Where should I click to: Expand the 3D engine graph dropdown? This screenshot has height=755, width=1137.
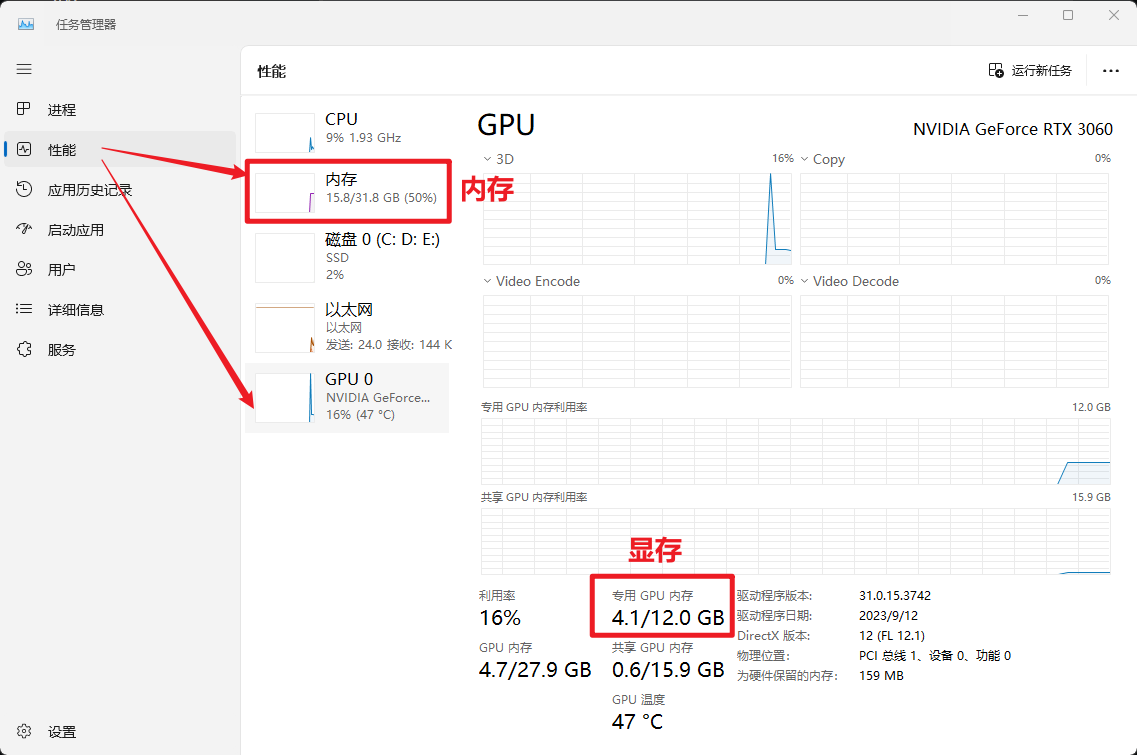[x=499, y=159]
